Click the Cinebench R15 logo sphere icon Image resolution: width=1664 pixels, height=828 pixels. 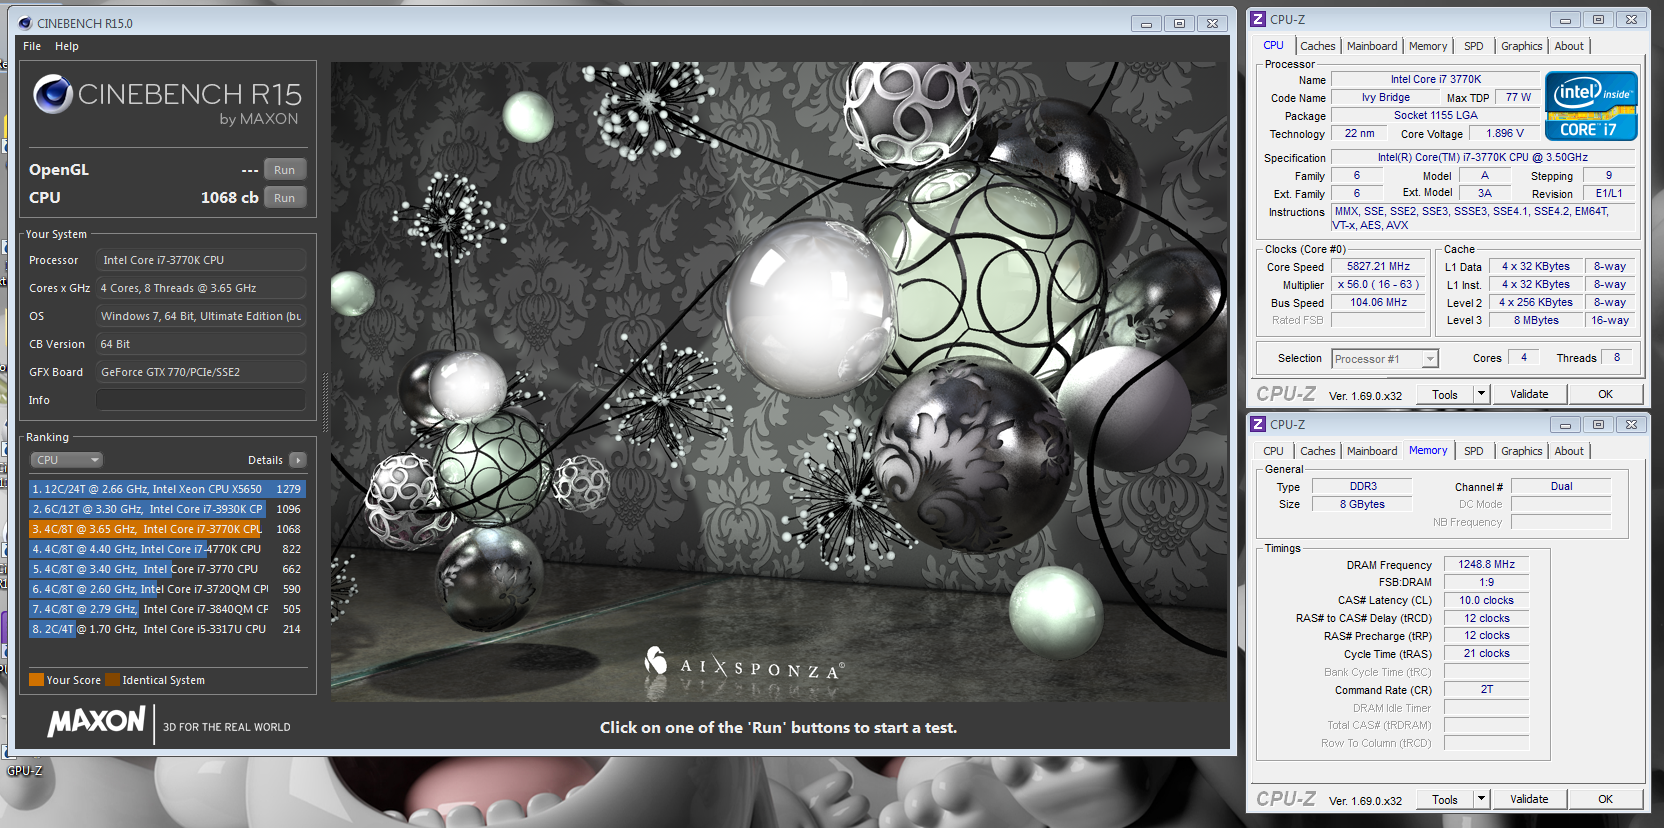pos(53,95)
